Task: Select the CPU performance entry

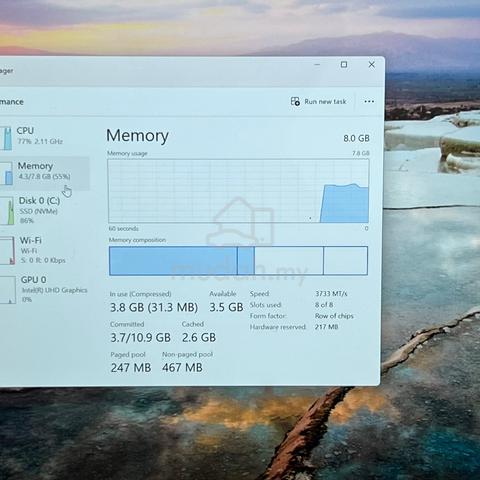Action: point(45,136)
